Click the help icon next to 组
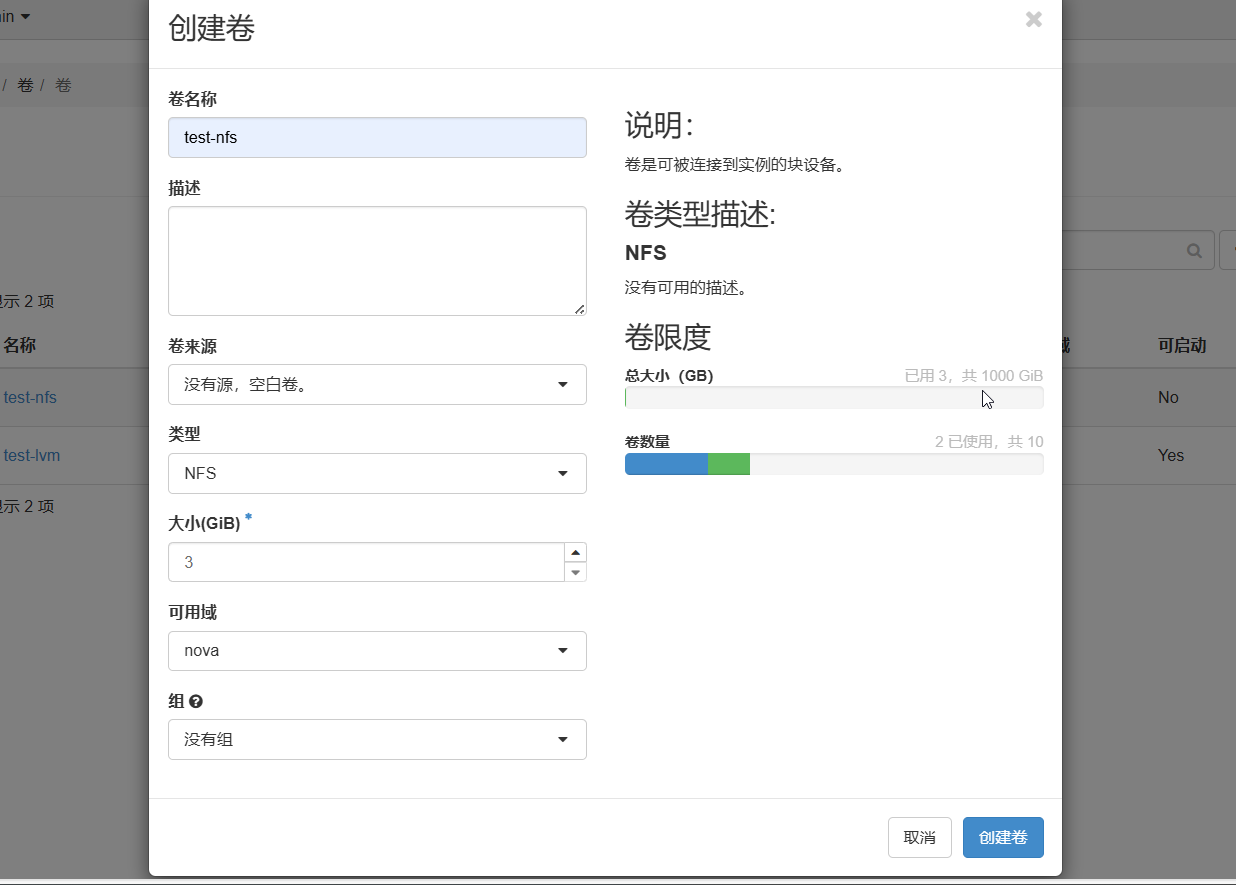This screenshot has width=1236, height=885. tap(196, 701)
